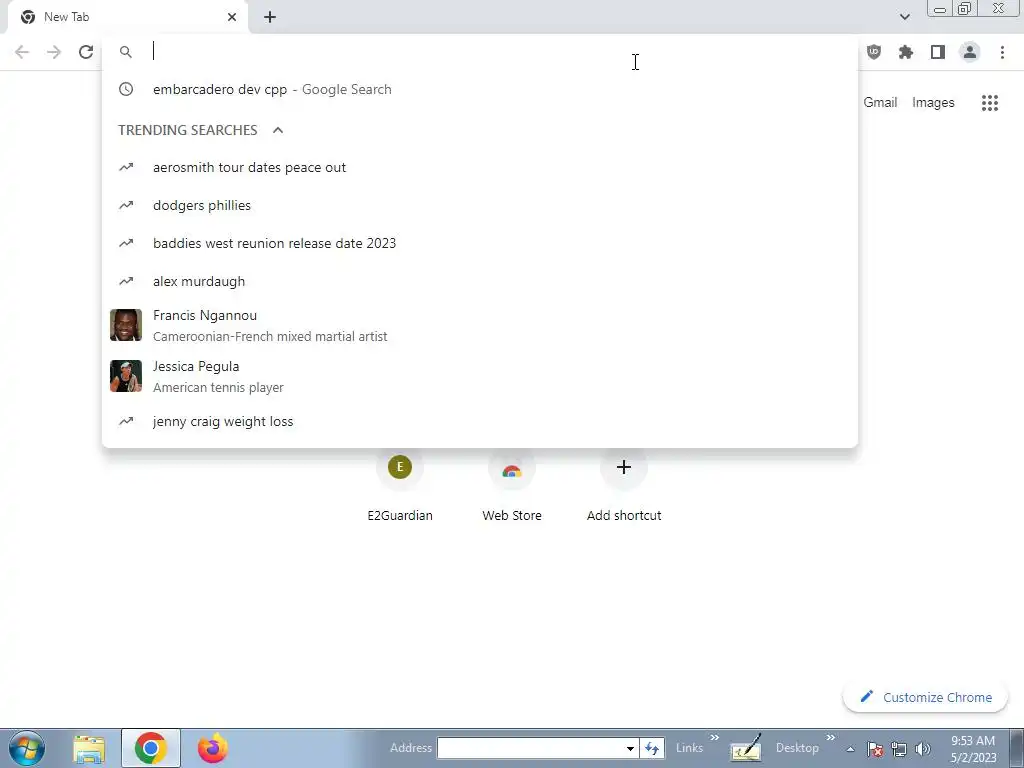Select baddies west reunion release date 2023
The height and width of the screenshot is (768, 1024).
coord(480,244)
